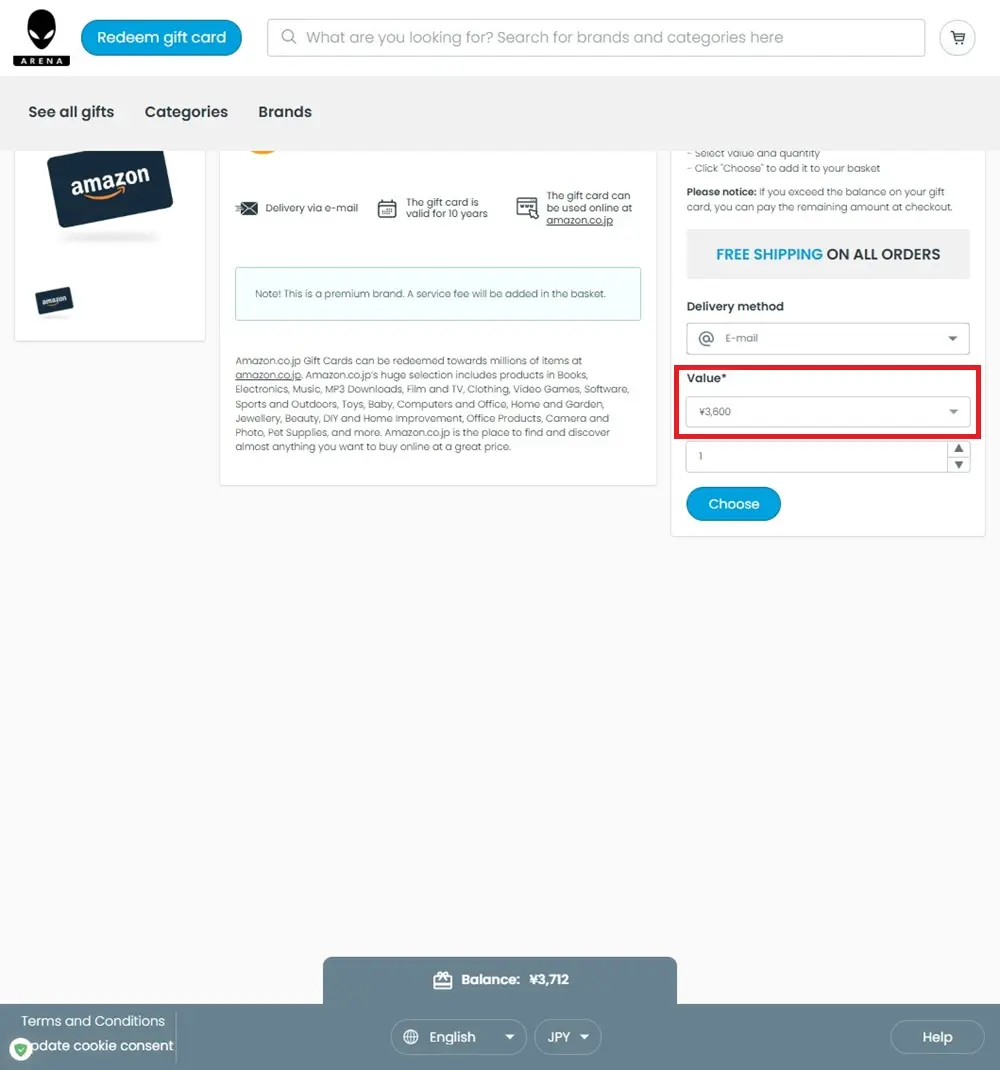This screenshot has height=1070, width=1000.
Task: Click the Alienware Arena logo
Action: pos(42,38)
